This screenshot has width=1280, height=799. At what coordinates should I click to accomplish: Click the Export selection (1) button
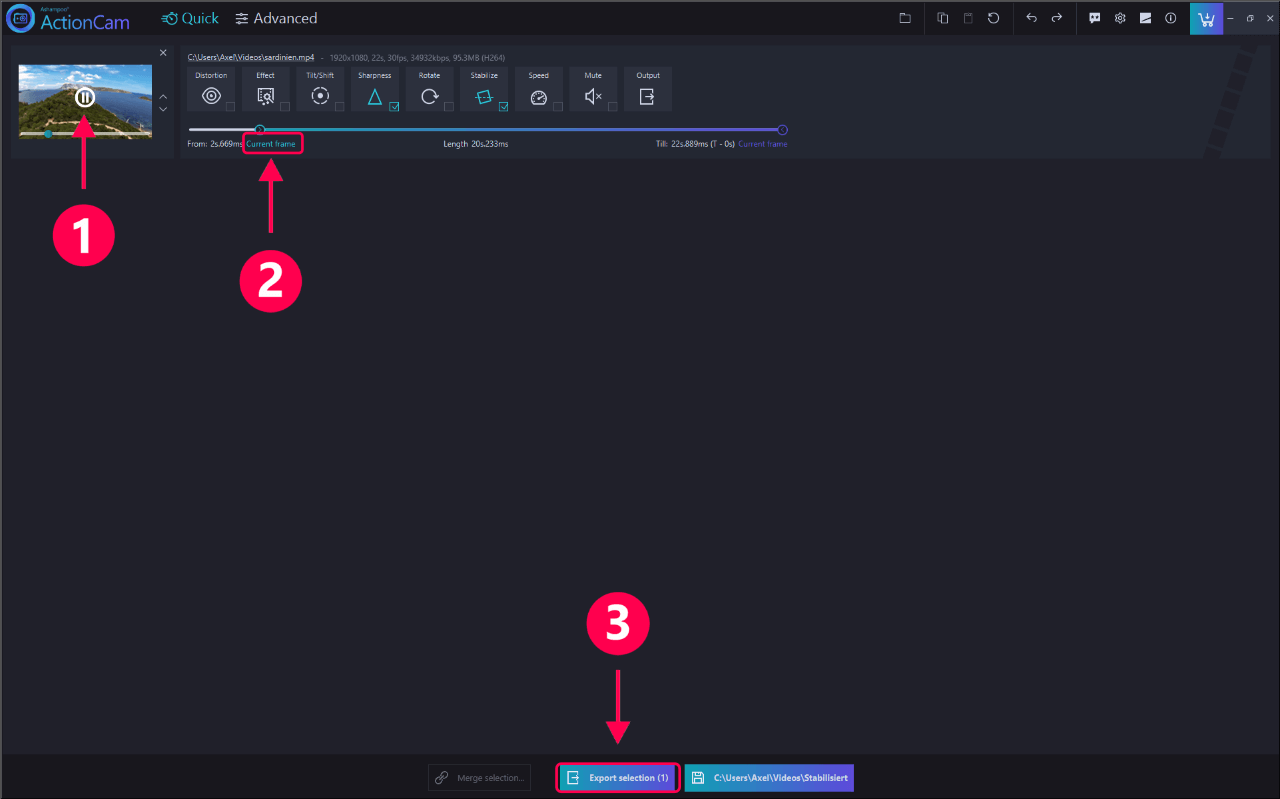[x=618, y=778]
